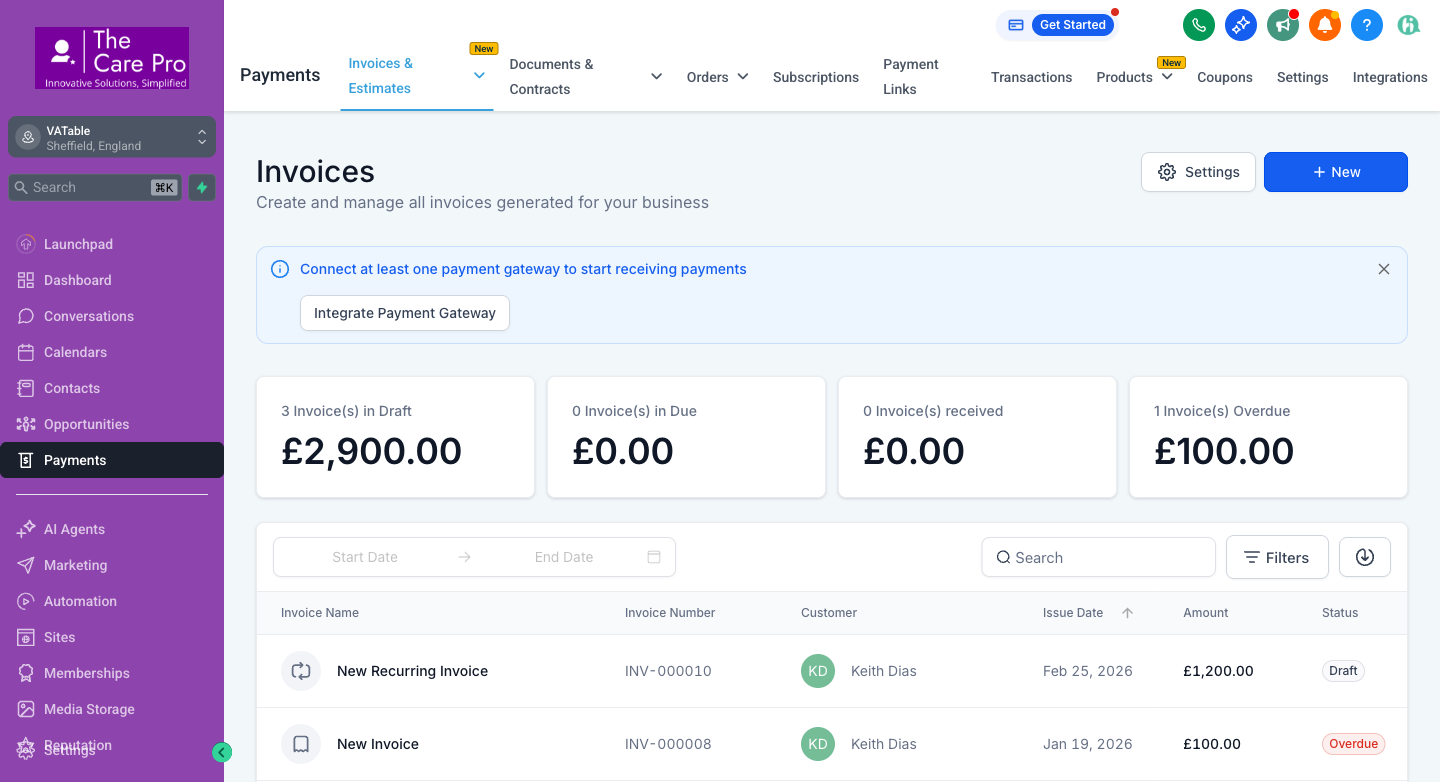Close the payment gateway info banner
This screenshot has height=782, width=1440.
[x=1383, y=269]
